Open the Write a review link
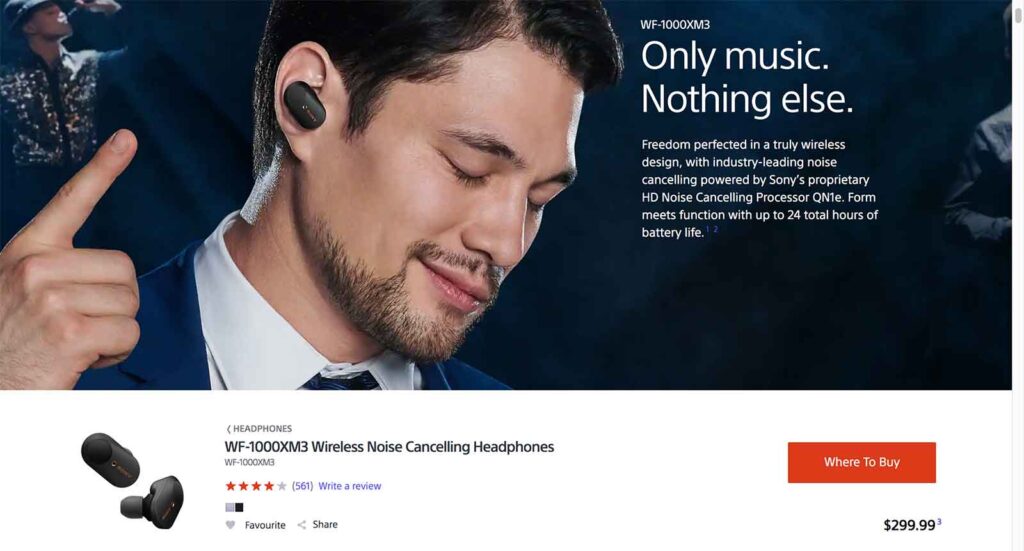Viewport: 1024px width, 551px height. [x=349, y=486]
